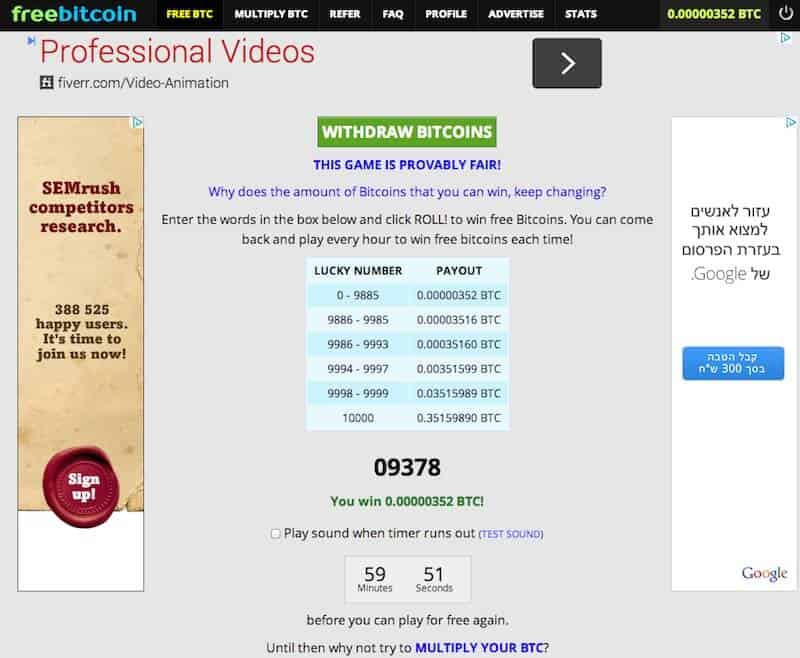Click the WITHDRAW BITCOINS button

407,132
